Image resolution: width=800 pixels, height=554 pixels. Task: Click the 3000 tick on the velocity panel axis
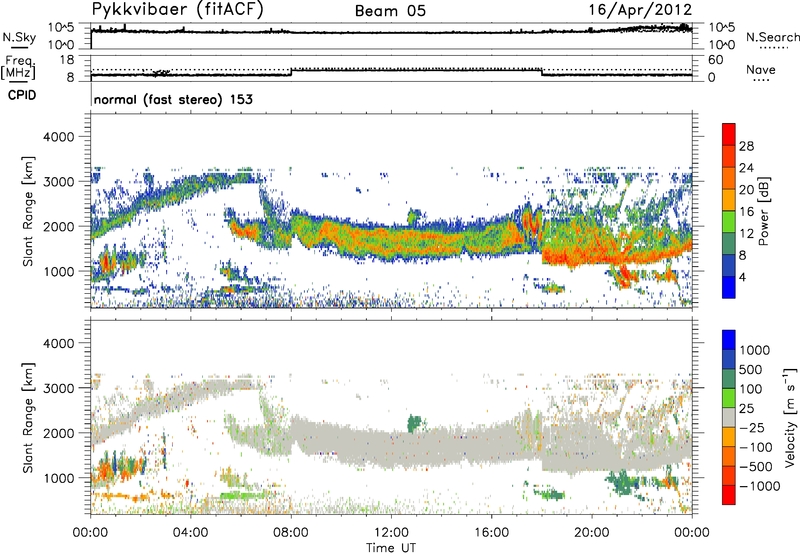(59, 388)
